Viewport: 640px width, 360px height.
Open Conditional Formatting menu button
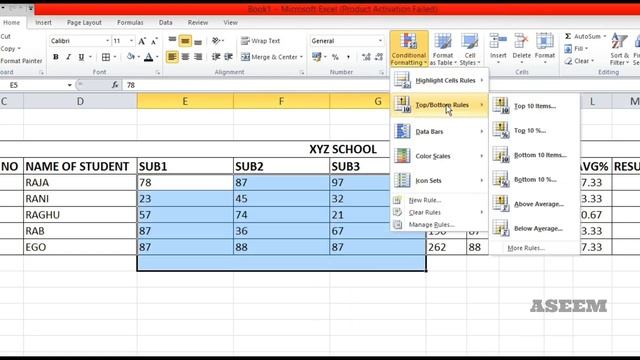coord(409,49)
